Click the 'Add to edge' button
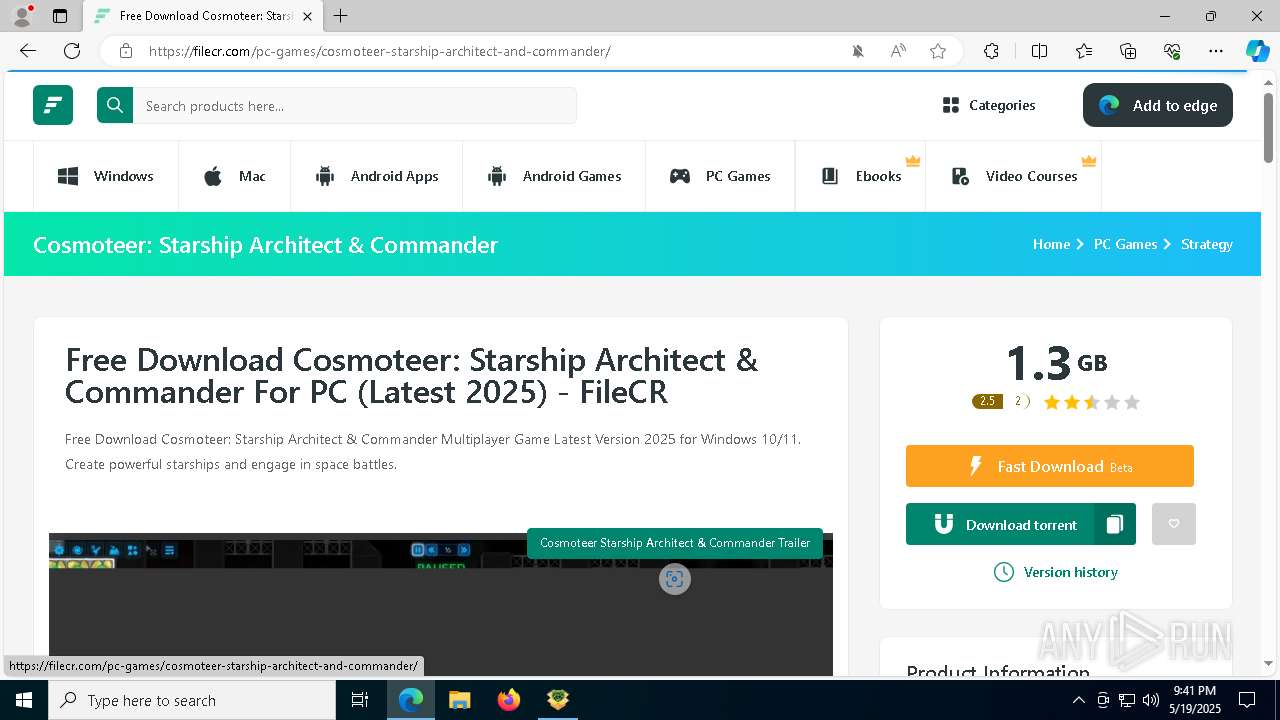The width and height of the screenshot is (1280, 720). coord(1157,105)
